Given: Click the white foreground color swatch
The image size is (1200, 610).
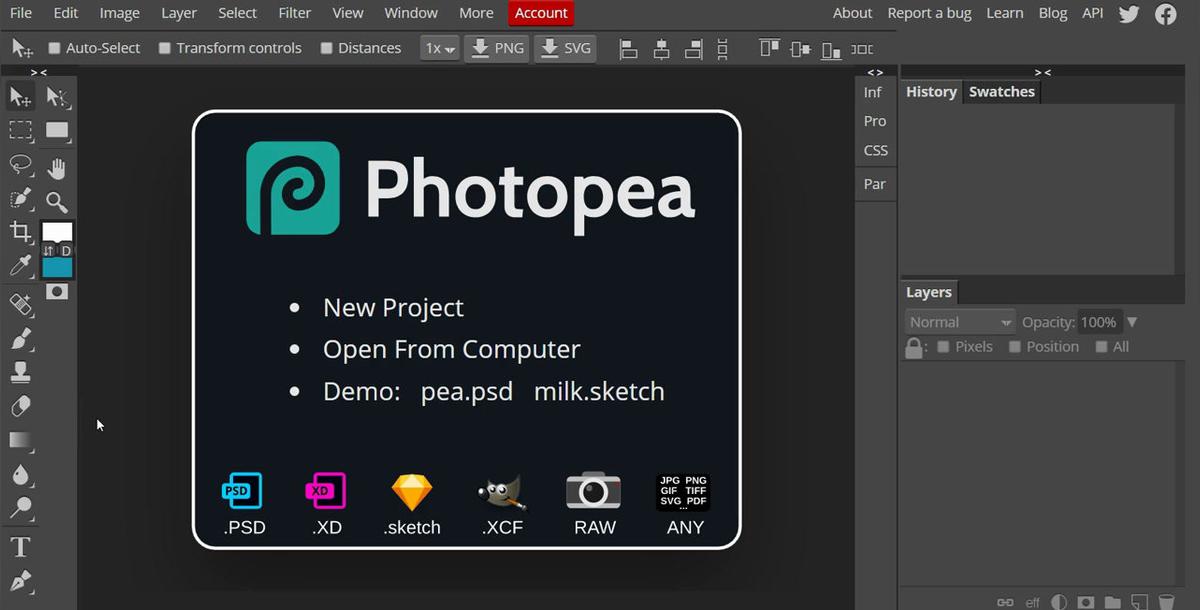Looking at the screenshot, I should pos(57,230).
